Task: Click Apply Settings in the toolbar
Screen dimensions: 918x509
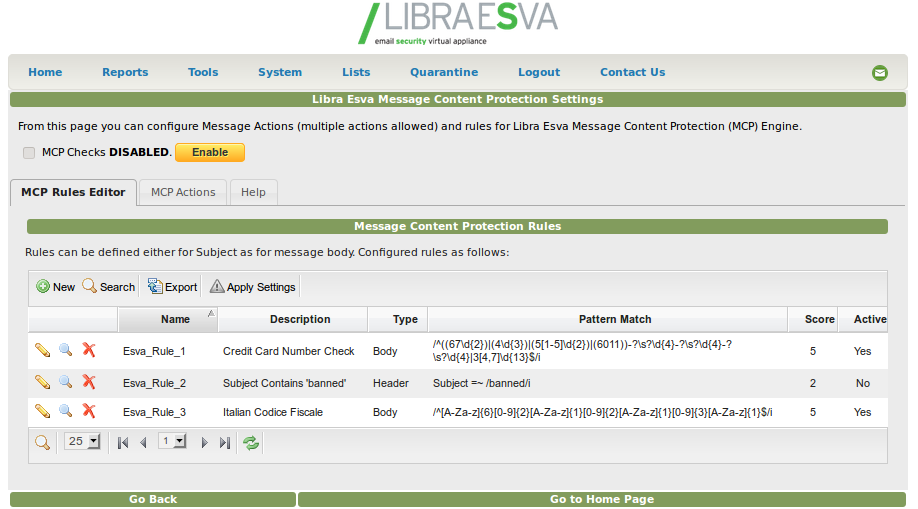Action: 252,287
